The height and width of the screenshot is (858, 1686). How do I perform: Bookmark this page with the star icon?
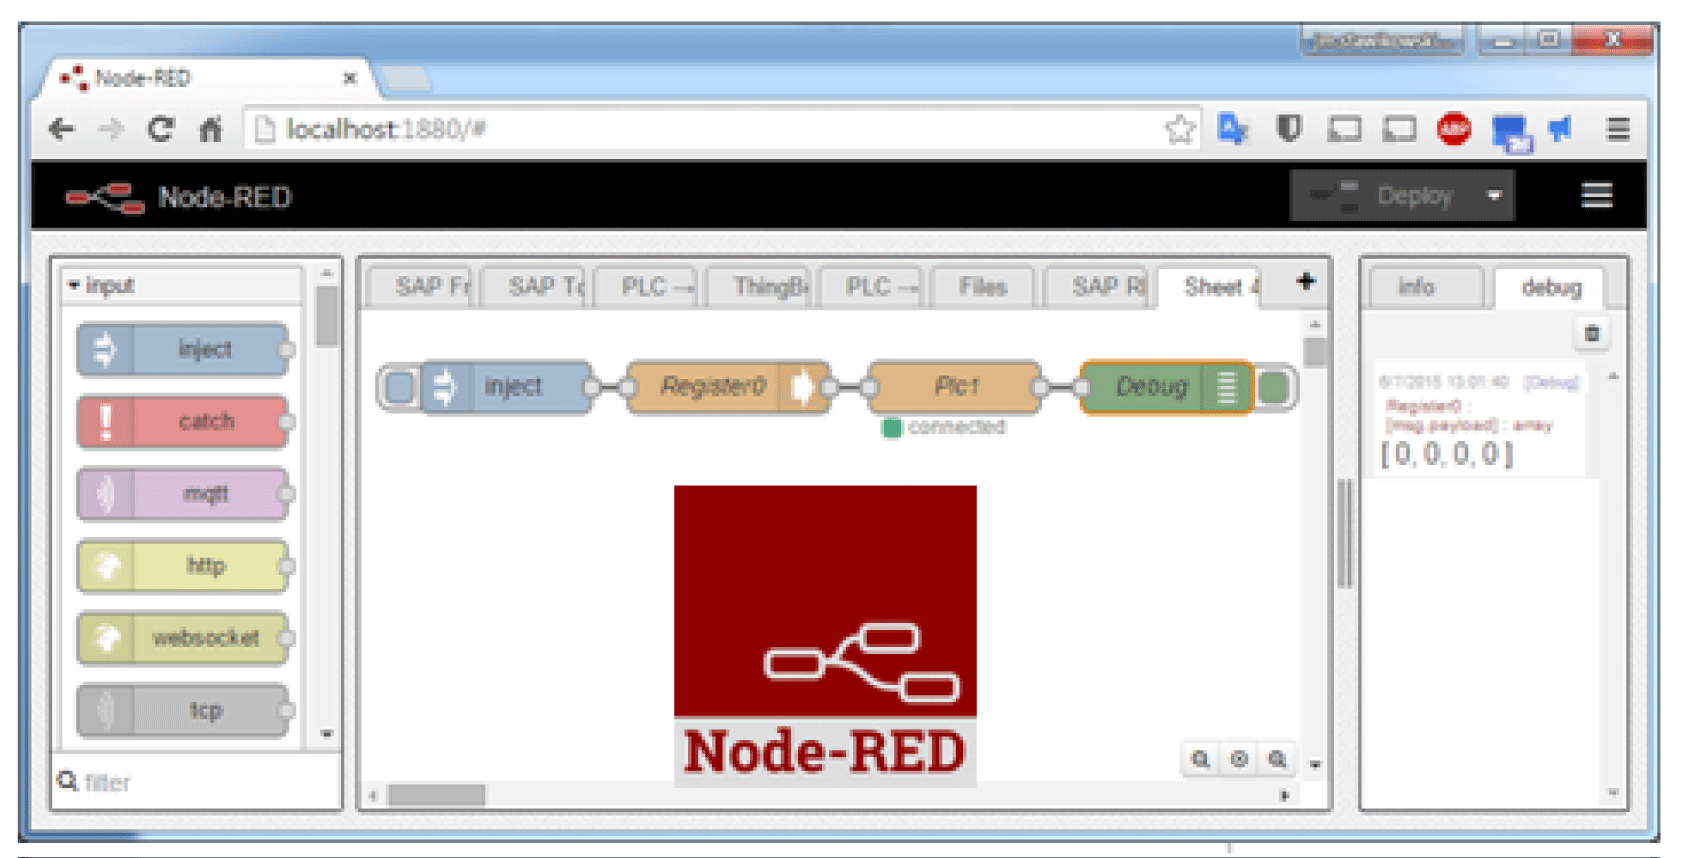[x=1180, y=129]
